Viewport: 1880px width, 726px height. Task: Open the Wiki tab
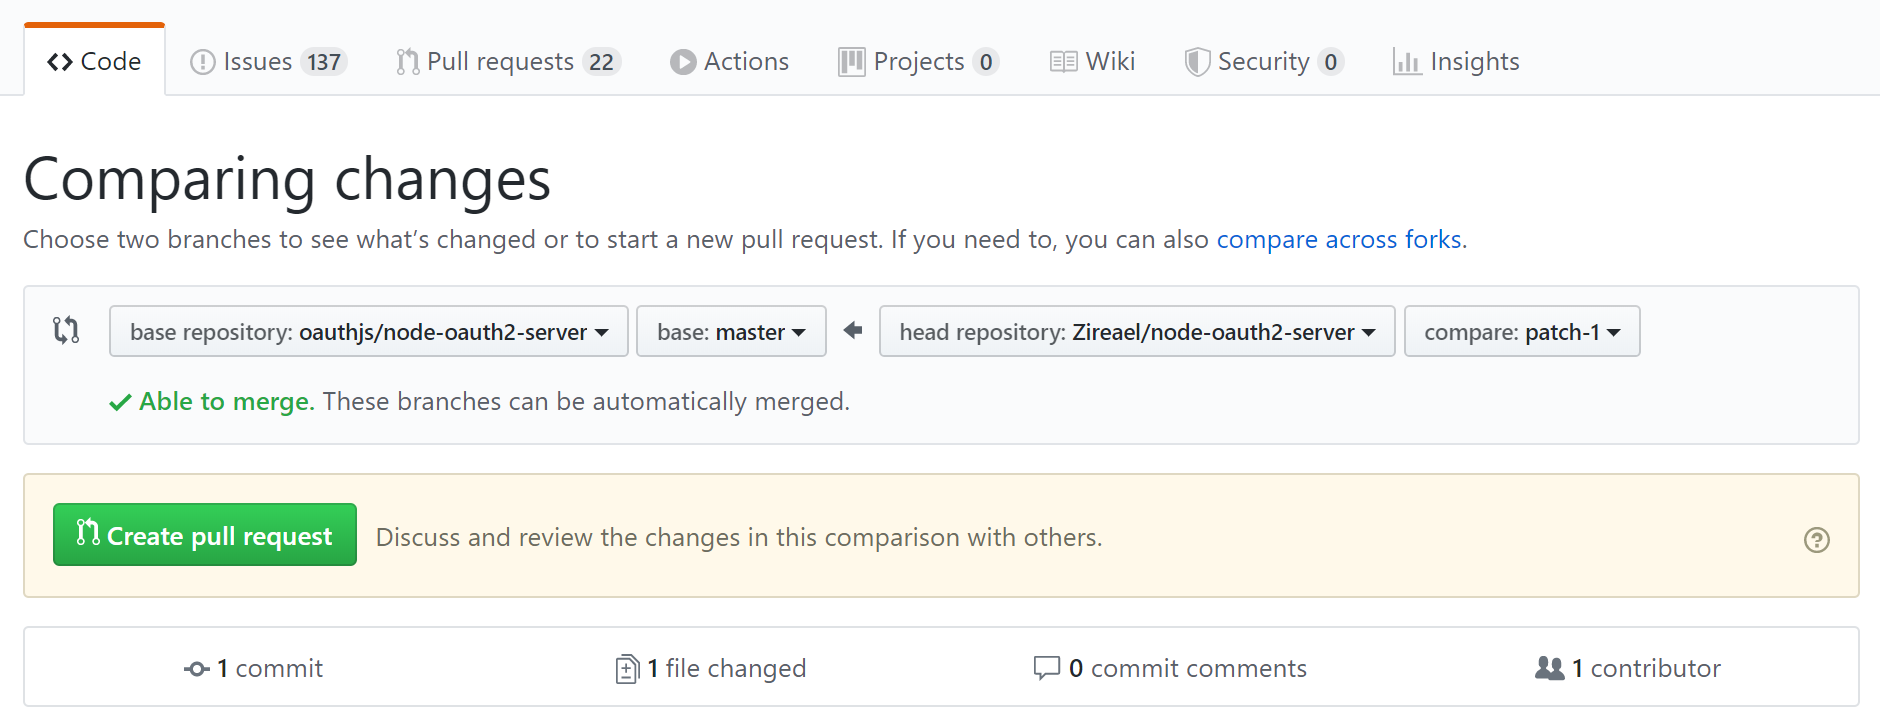(1092, 62)
